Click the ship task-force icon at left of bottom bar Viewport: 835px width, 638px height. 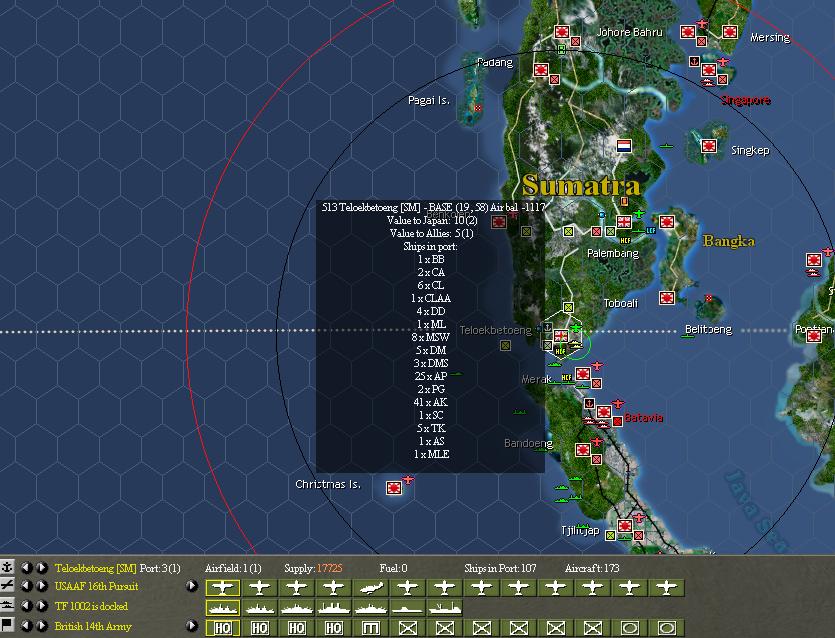[6, 606]
